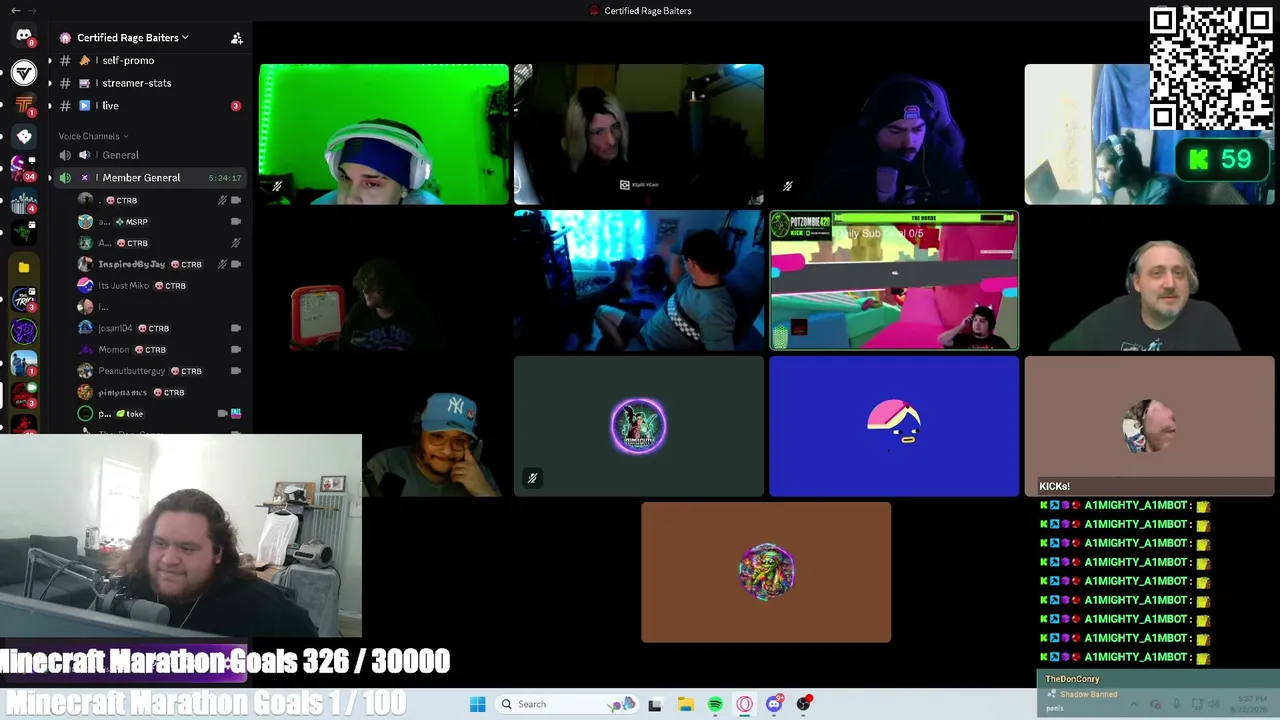Open the yellow server folder icon
The image size is (1280, 720).
[x=24, y=267]
